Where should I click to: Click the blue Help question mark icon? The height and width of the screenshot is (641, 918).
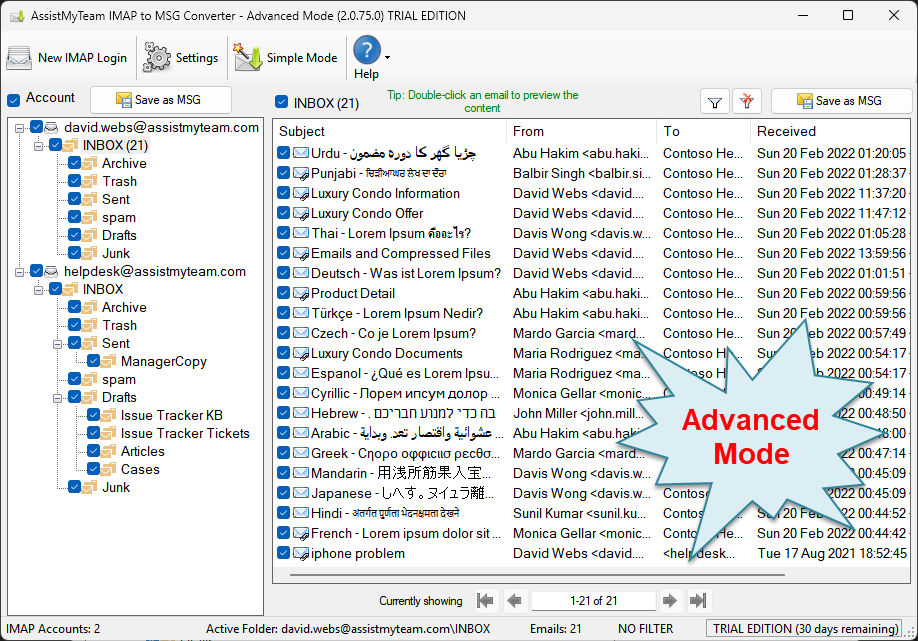click(367, 50)
